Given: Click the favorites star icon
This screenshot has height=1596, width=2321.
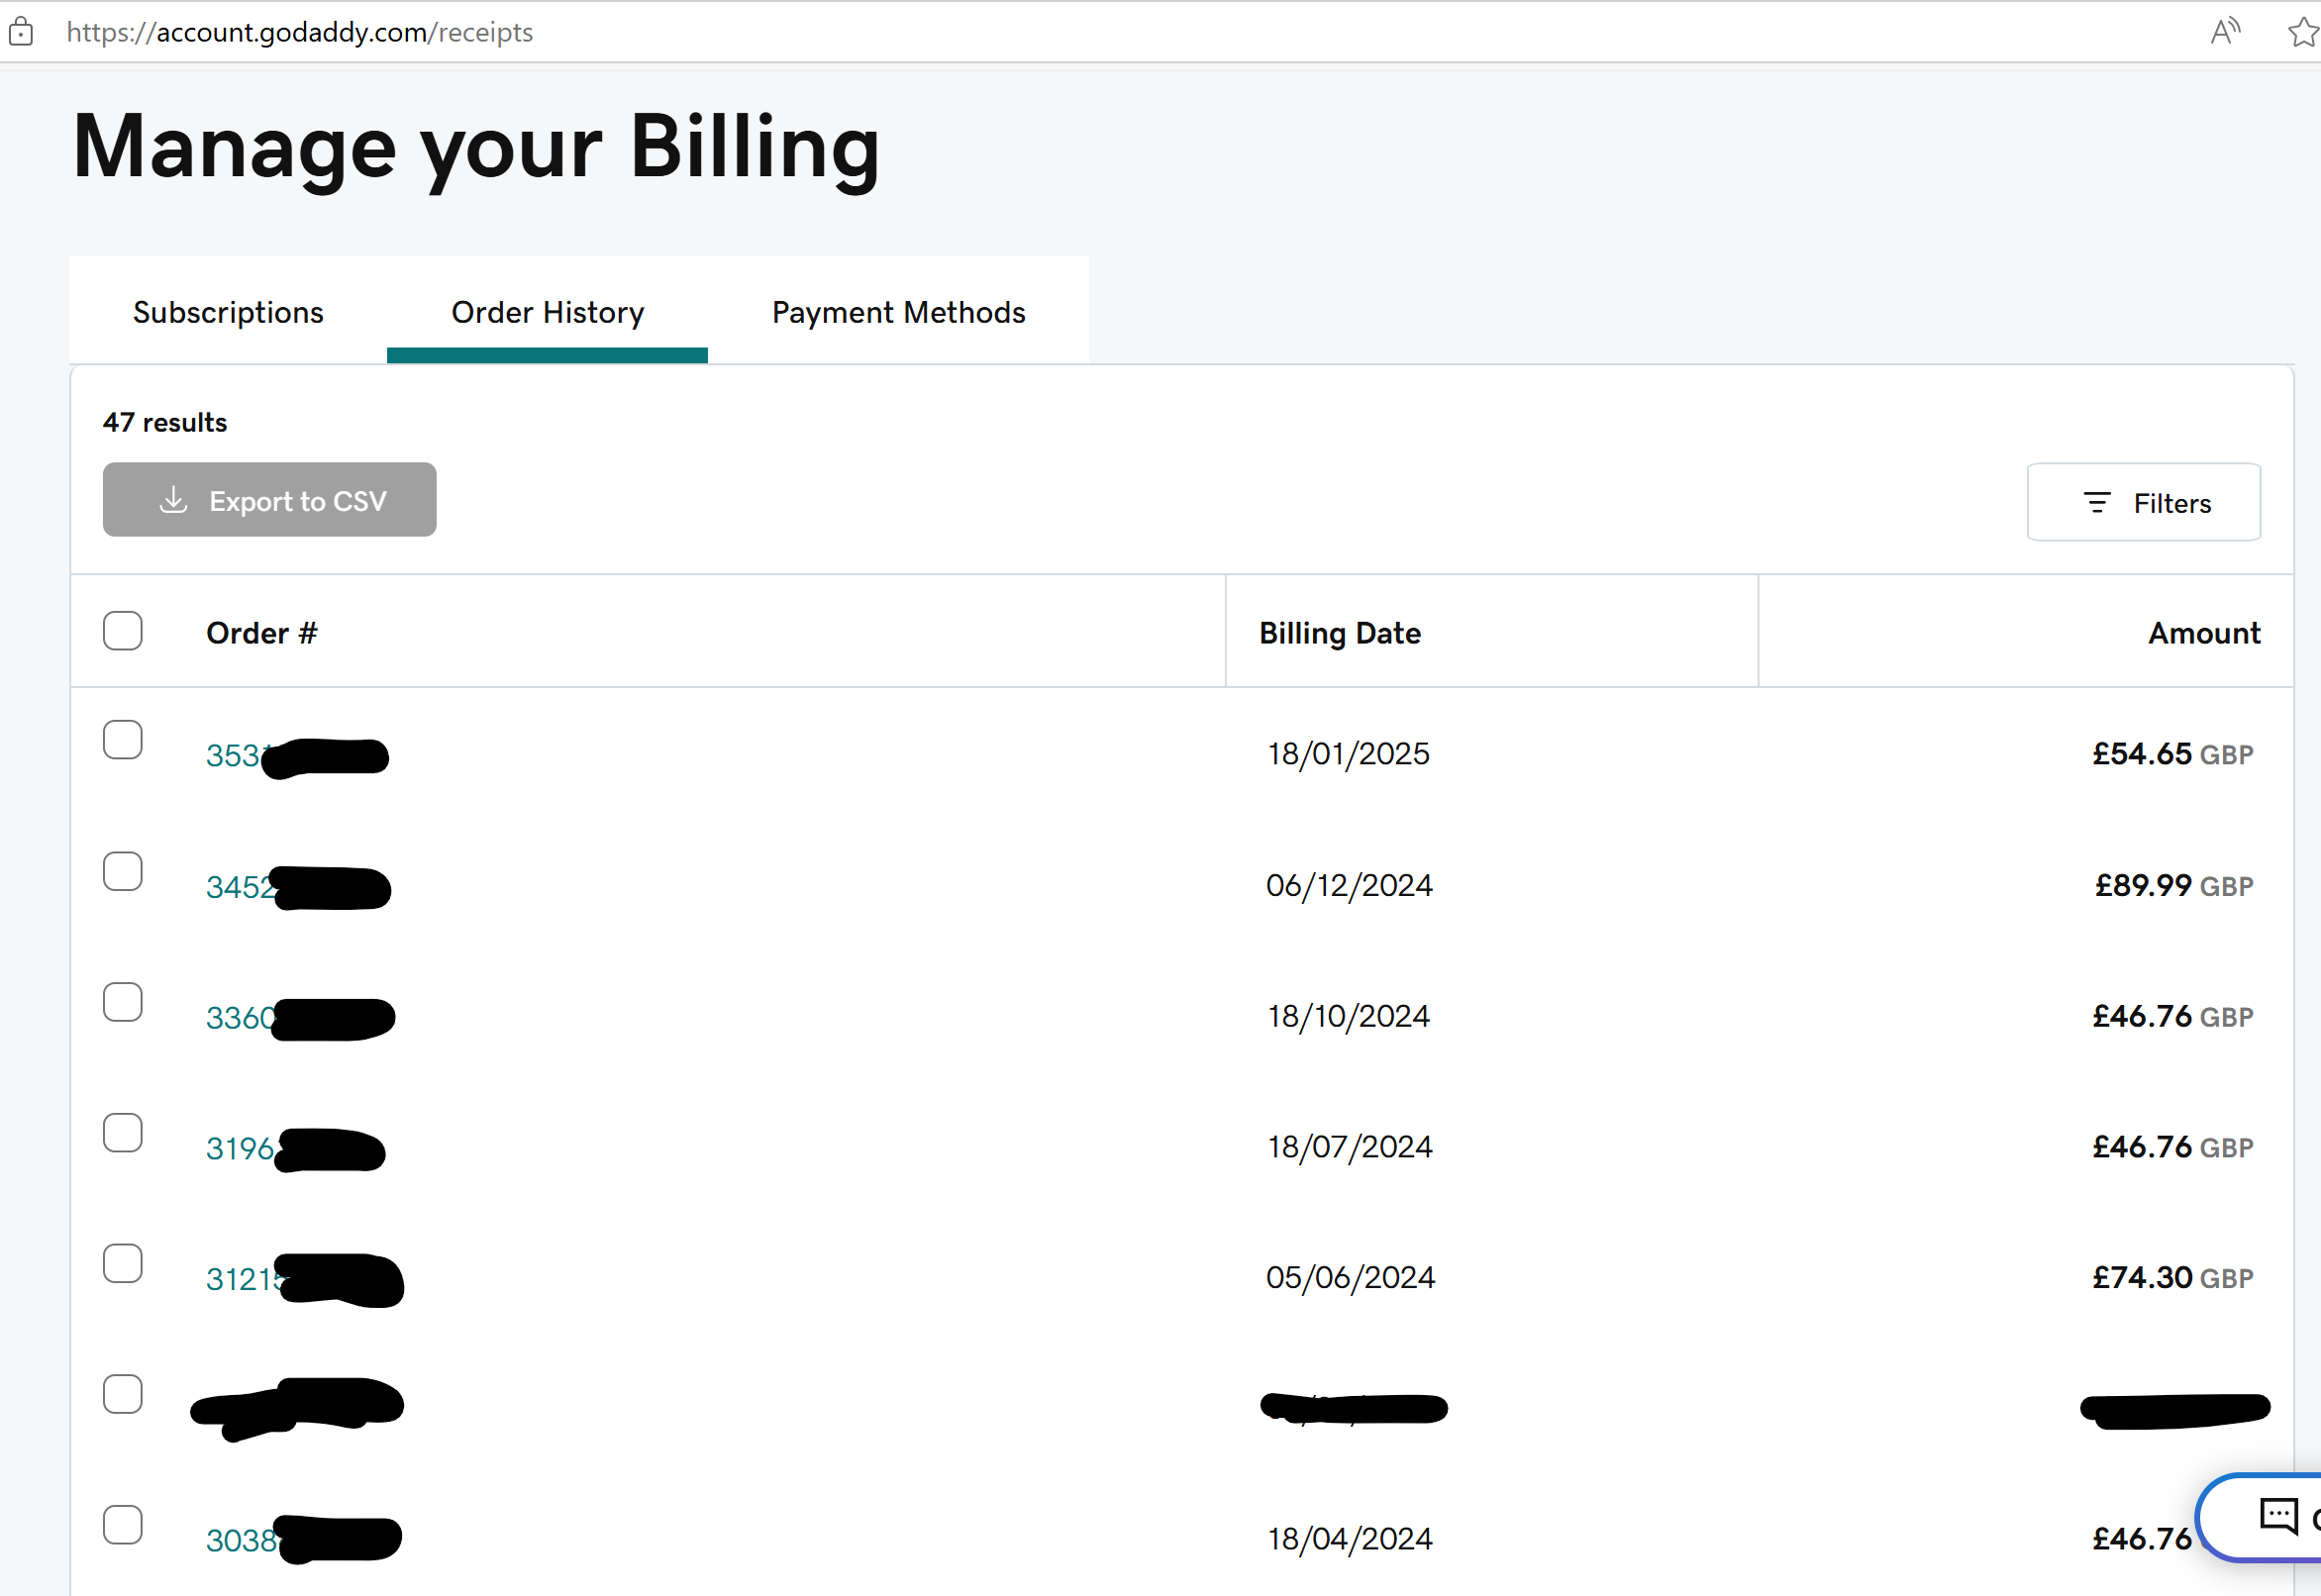Looking at the screenshot, I should click(x=2303, y=32).
